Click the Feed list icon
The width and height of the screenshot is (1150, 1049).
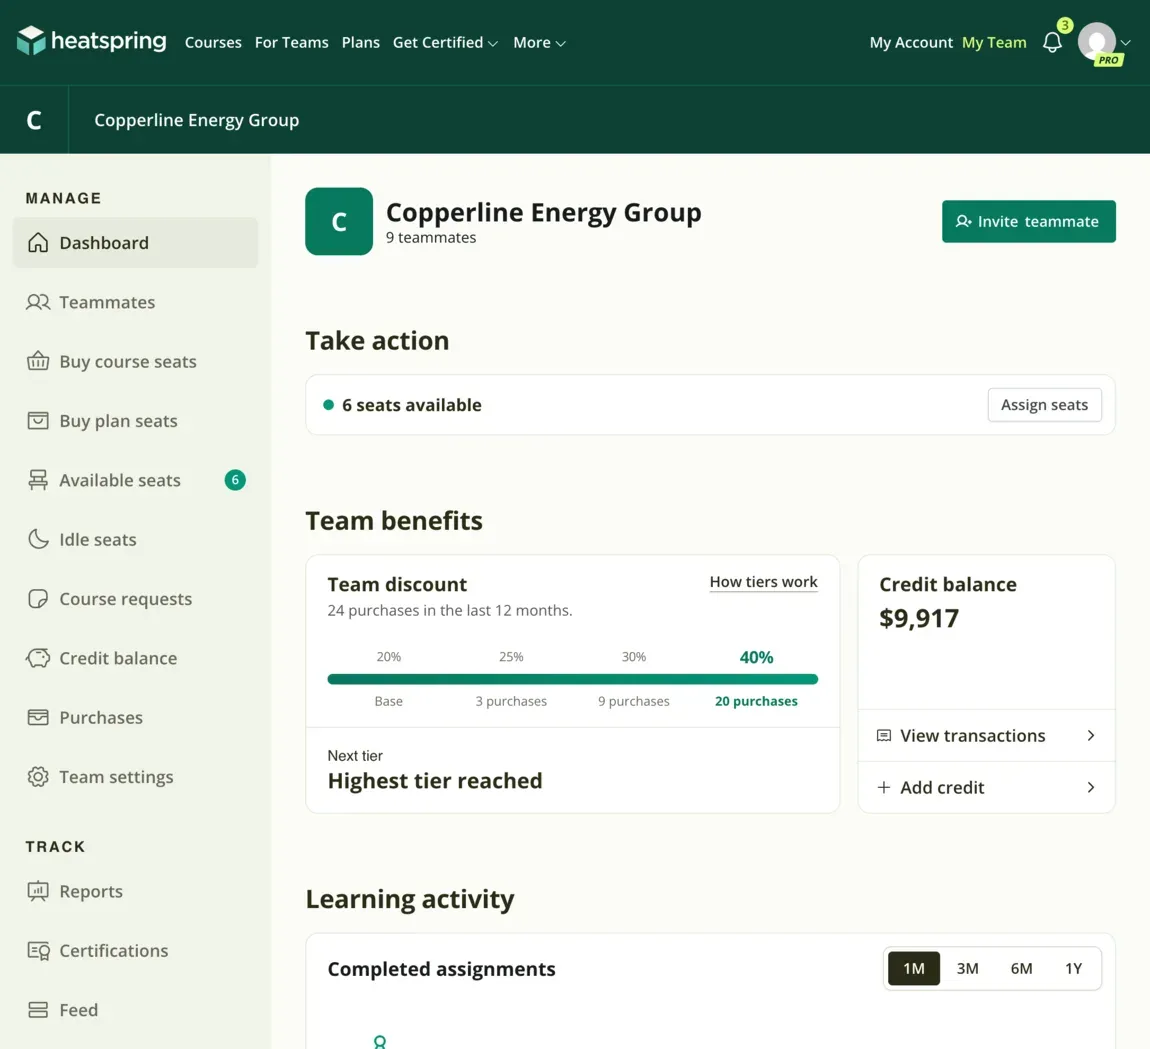pos(38,1010)
